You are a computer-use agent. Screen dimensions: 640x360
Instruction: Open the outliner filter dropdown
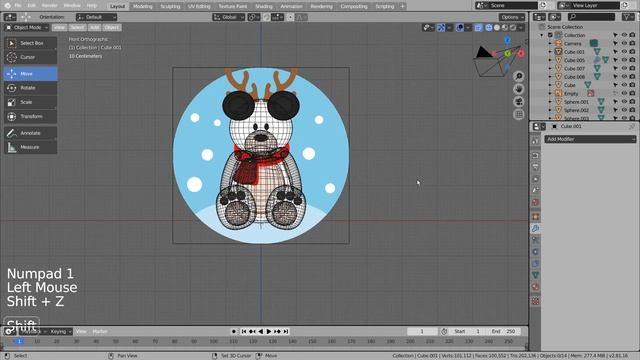(628, 17)
